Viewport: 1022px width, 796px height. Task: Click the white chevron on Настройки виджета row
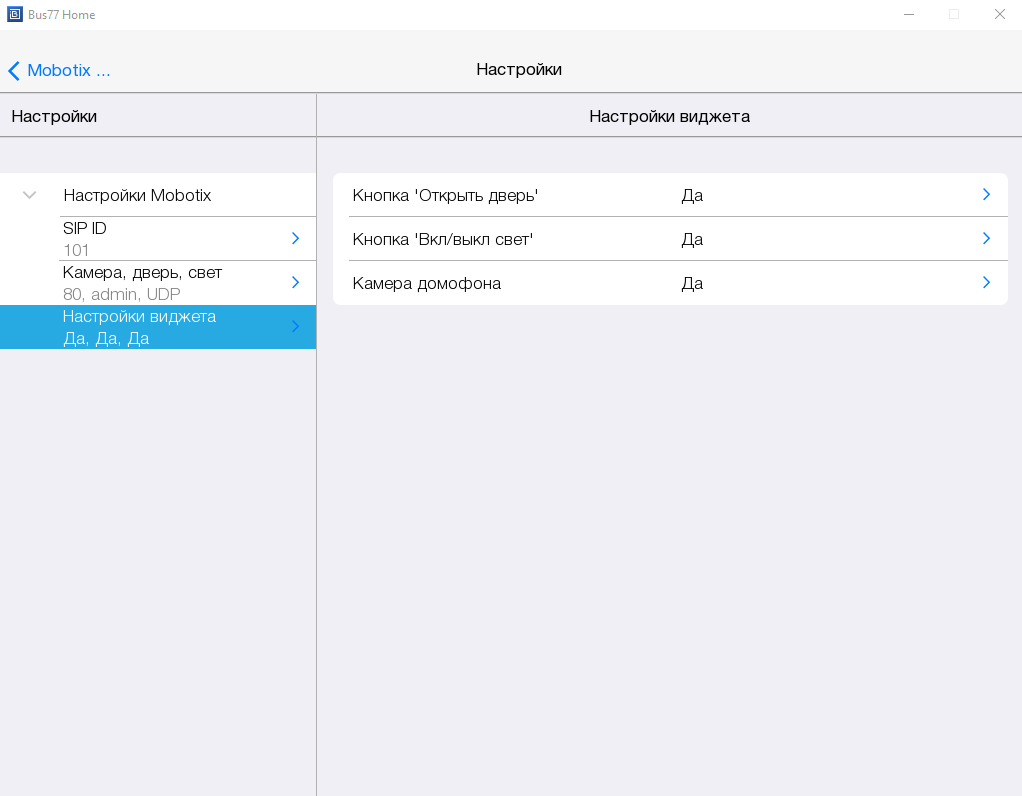point(295,326)
